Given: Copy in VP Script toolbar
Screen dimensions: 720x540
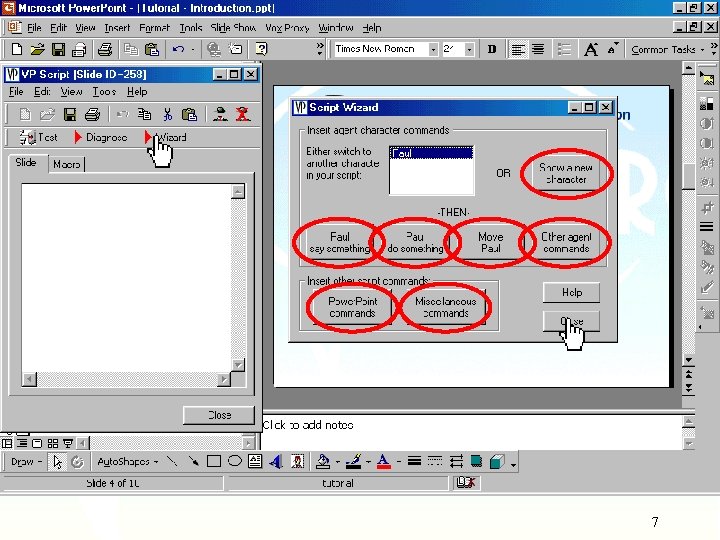Looking at the screenshot, I should pos(145,114).
